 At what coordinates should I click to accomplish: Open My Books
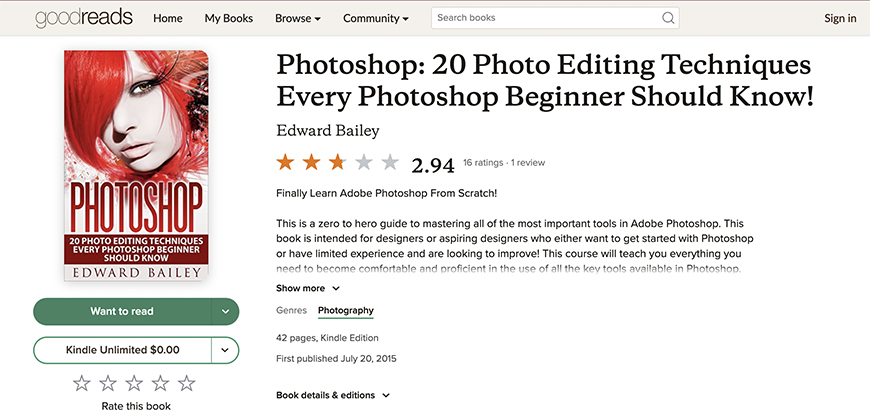pos(229,18)
